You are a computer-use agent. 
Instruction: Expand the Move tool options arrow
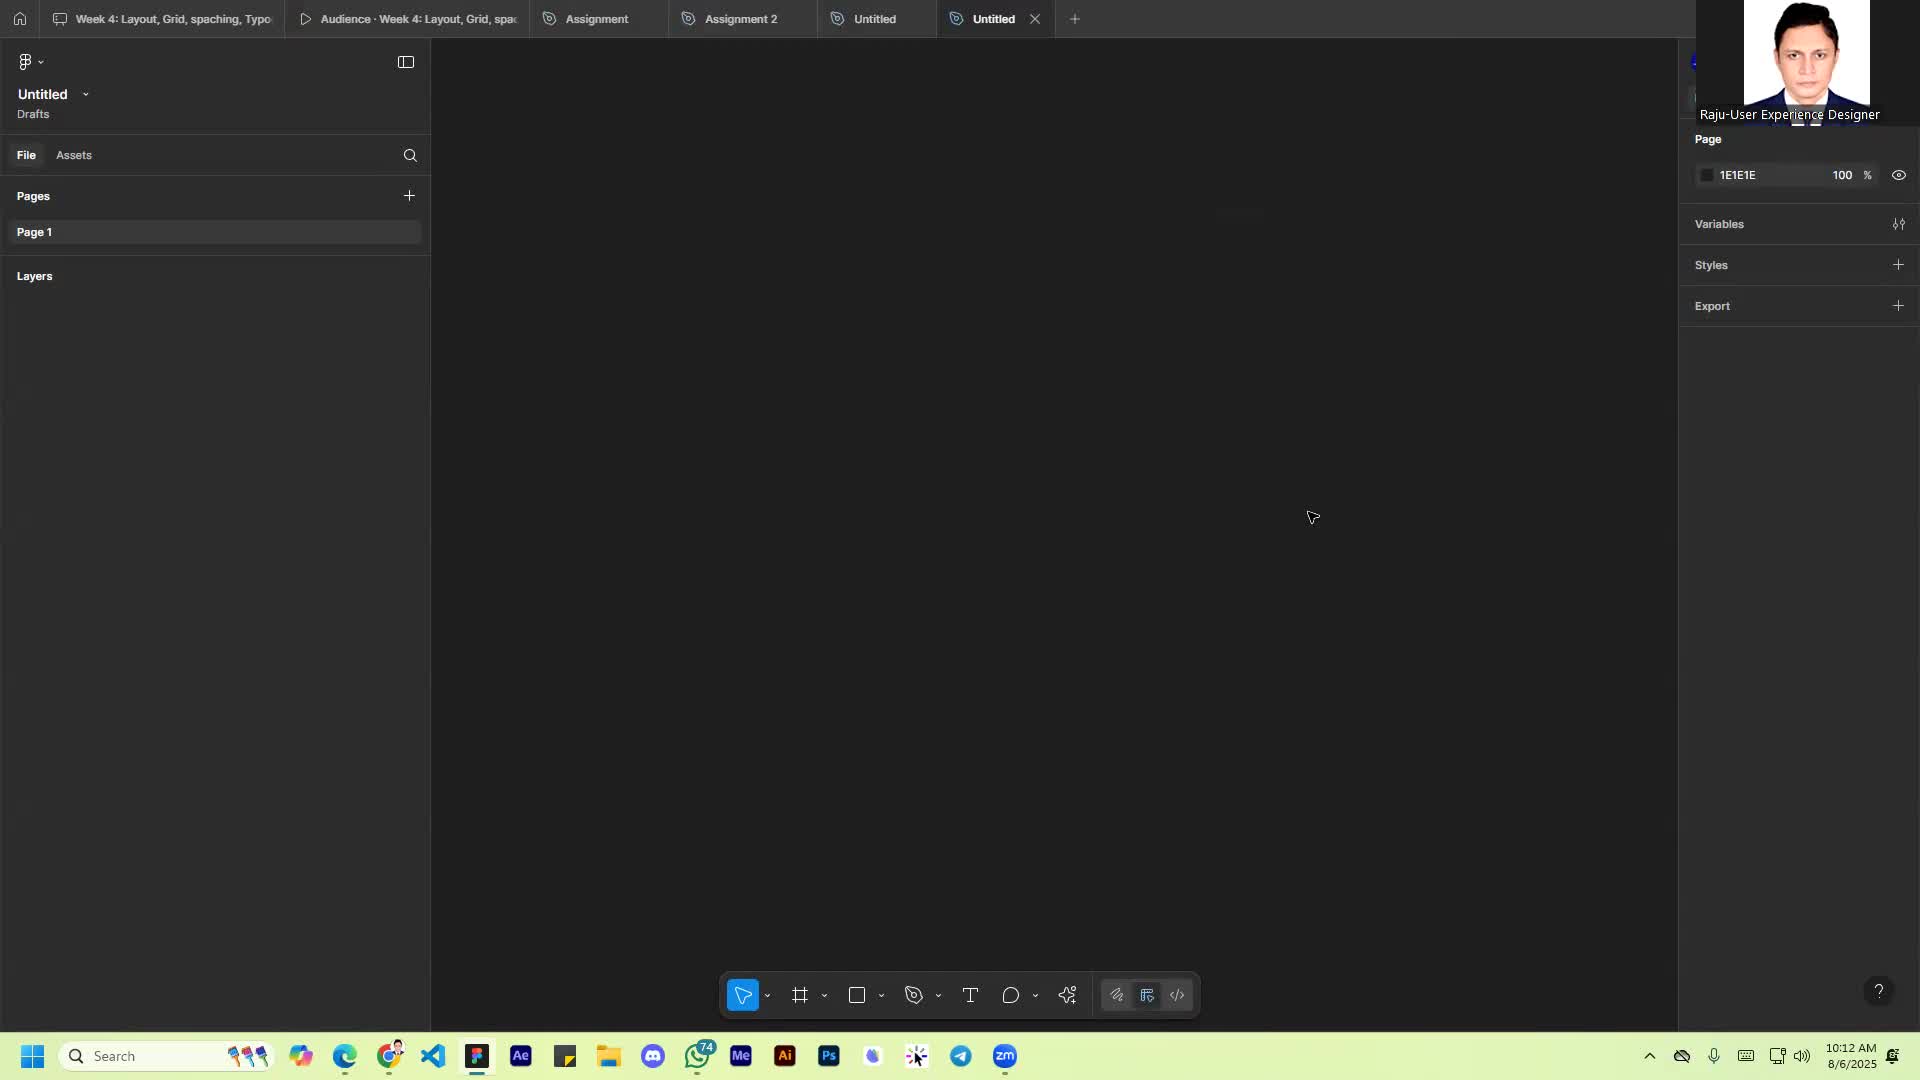tap(767, 996)
